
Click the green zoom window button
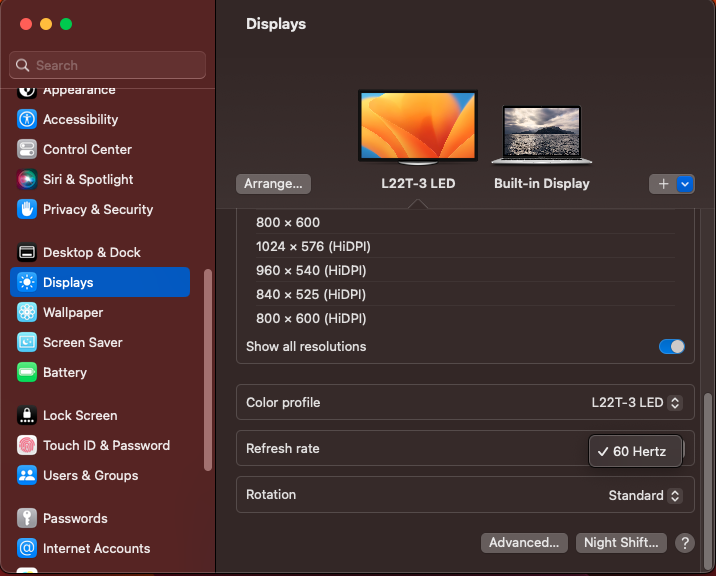66,24
